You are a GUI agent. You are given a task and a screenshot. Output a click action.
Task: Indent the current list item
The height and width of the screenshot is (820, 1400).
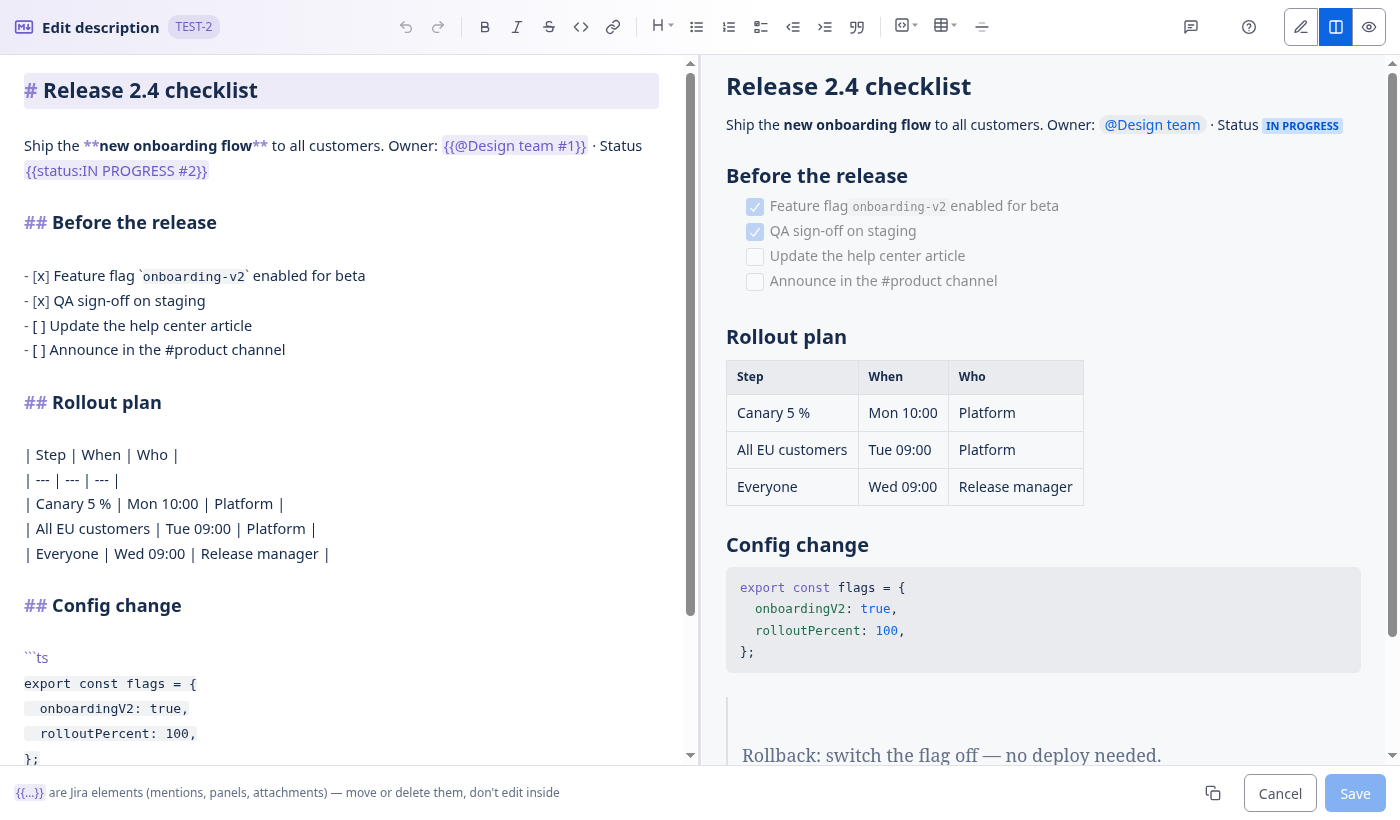click(825, 27)
